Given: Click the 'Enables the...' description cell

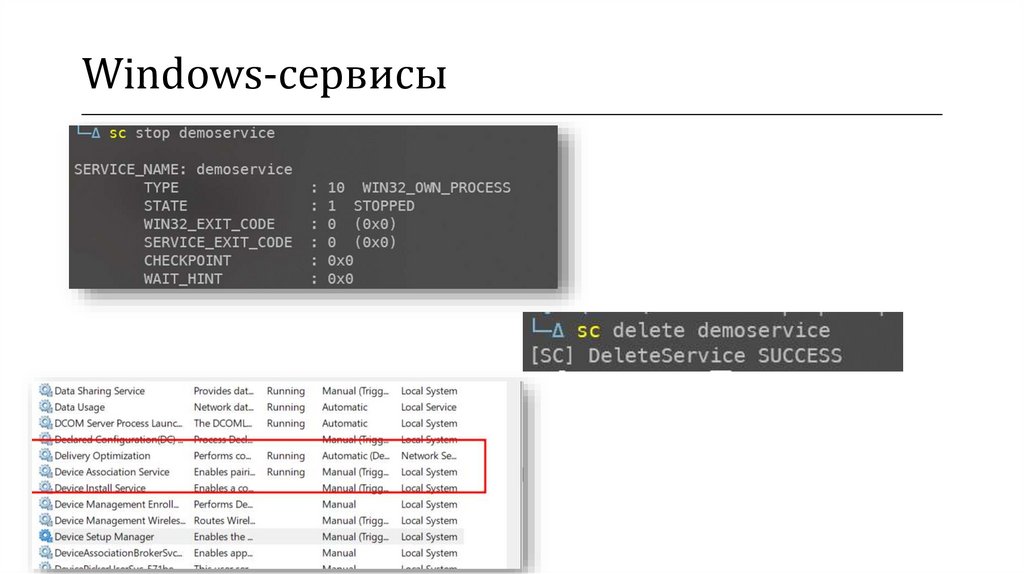Looking at the screenshot, I should coord(223,536).
